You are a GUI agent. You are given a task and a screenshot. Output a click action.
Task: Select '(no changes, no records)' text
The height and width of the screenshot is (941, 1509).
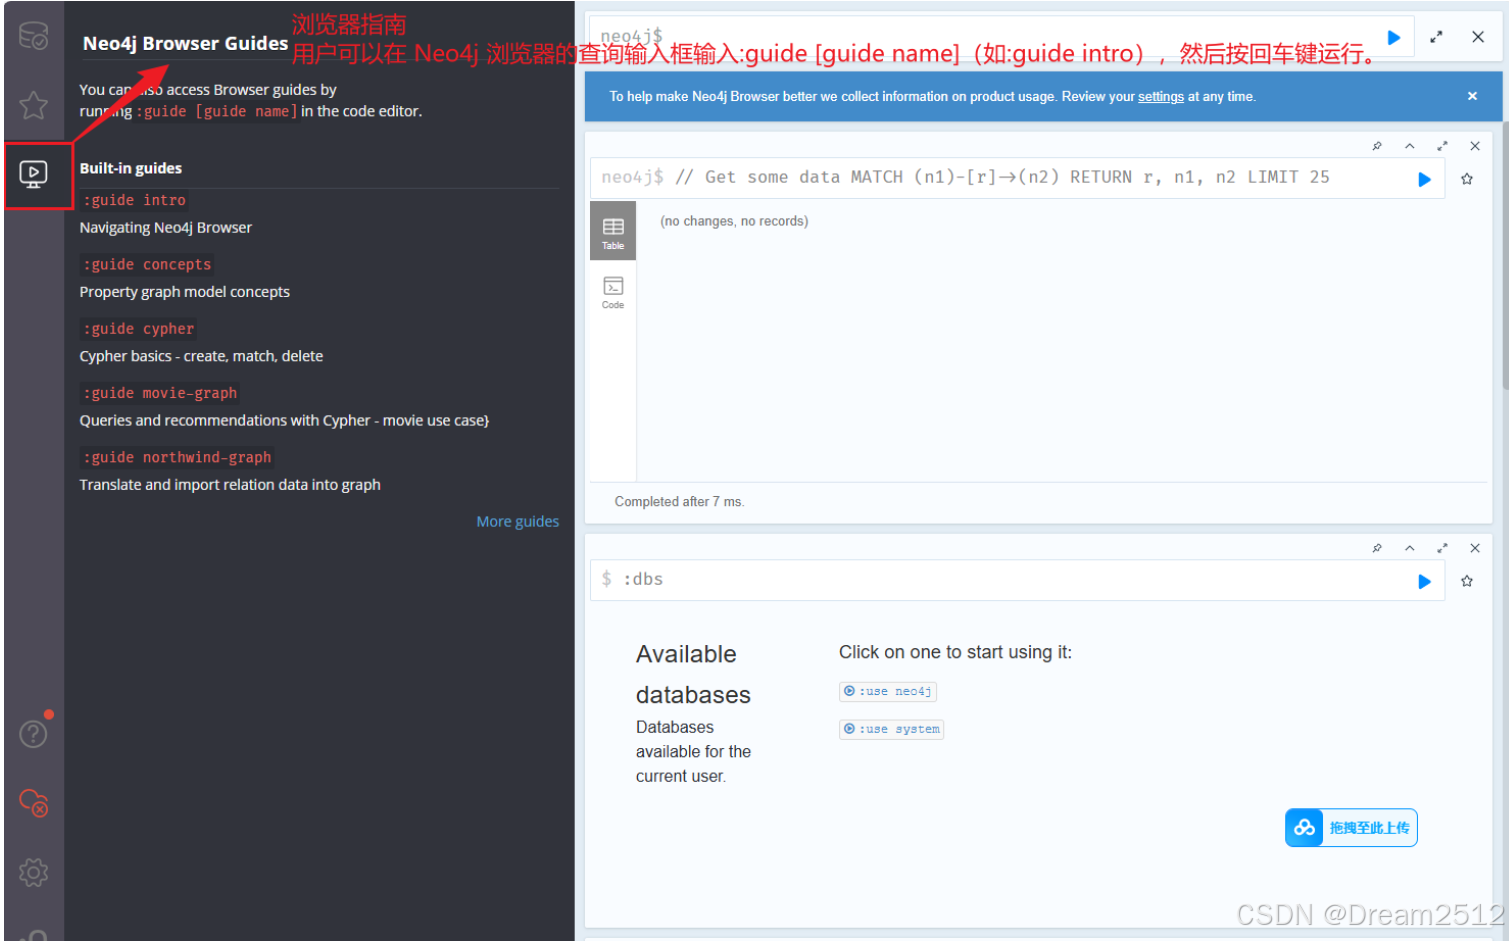point(734,221)
